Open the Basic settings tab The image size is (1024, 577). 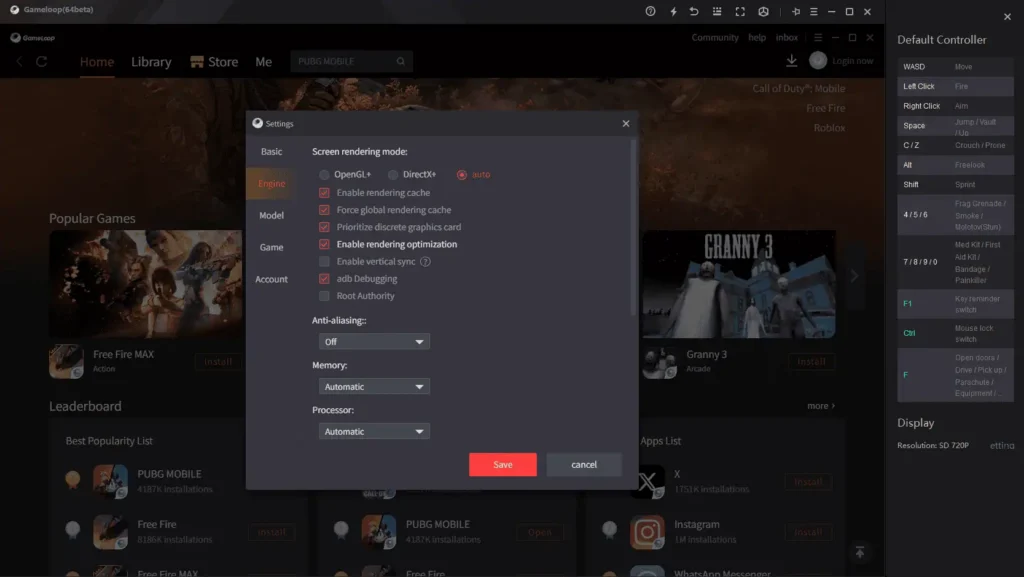click(271, 151)
